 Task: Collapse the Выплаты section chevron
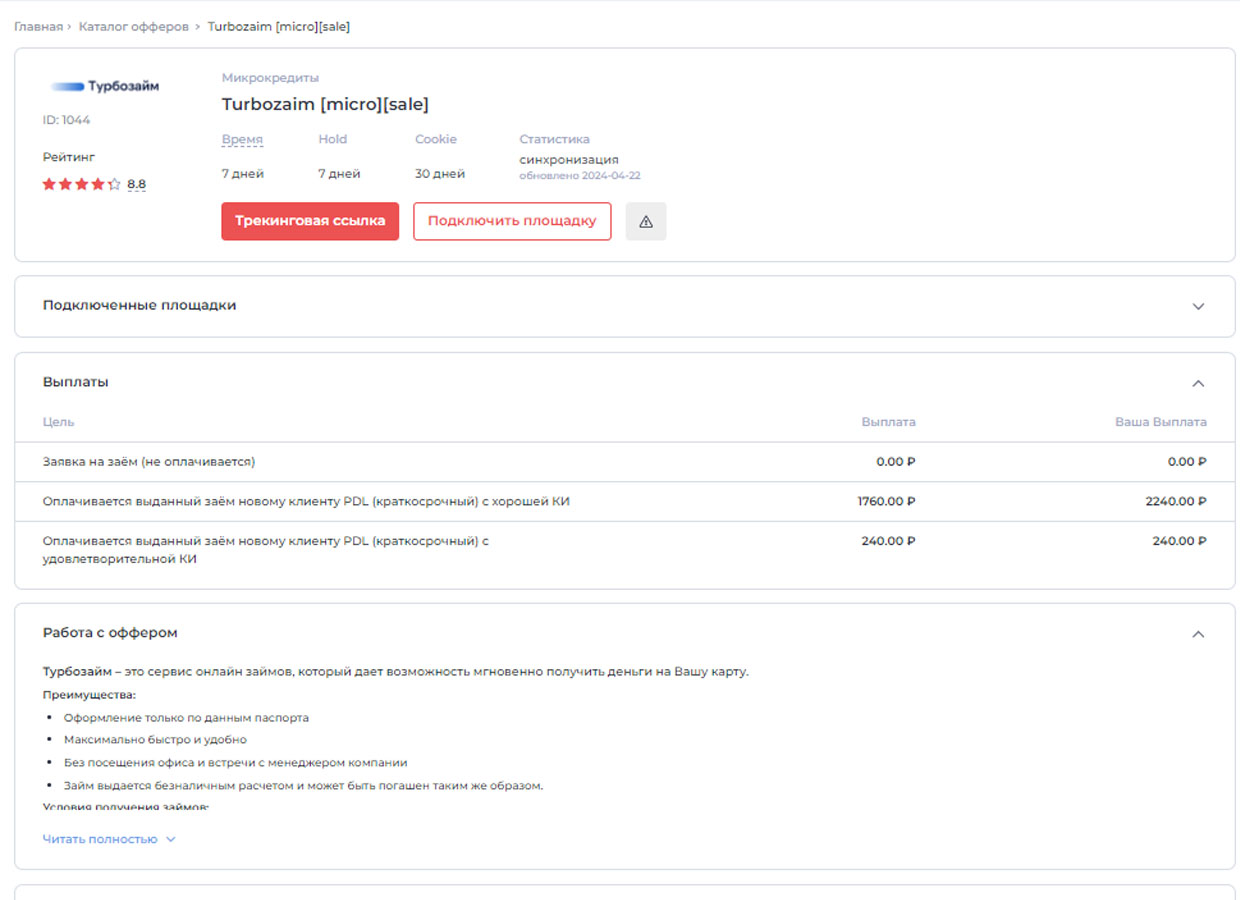pos(1198,383)
